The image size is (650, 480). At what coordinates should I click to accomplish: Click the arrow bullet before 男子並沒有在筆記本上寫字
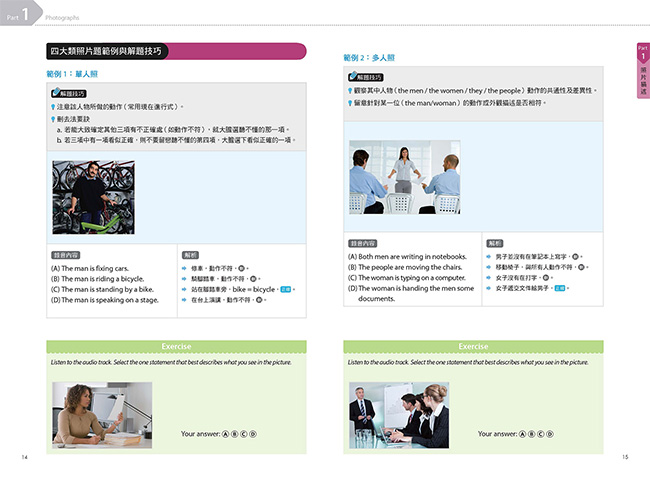489,257
